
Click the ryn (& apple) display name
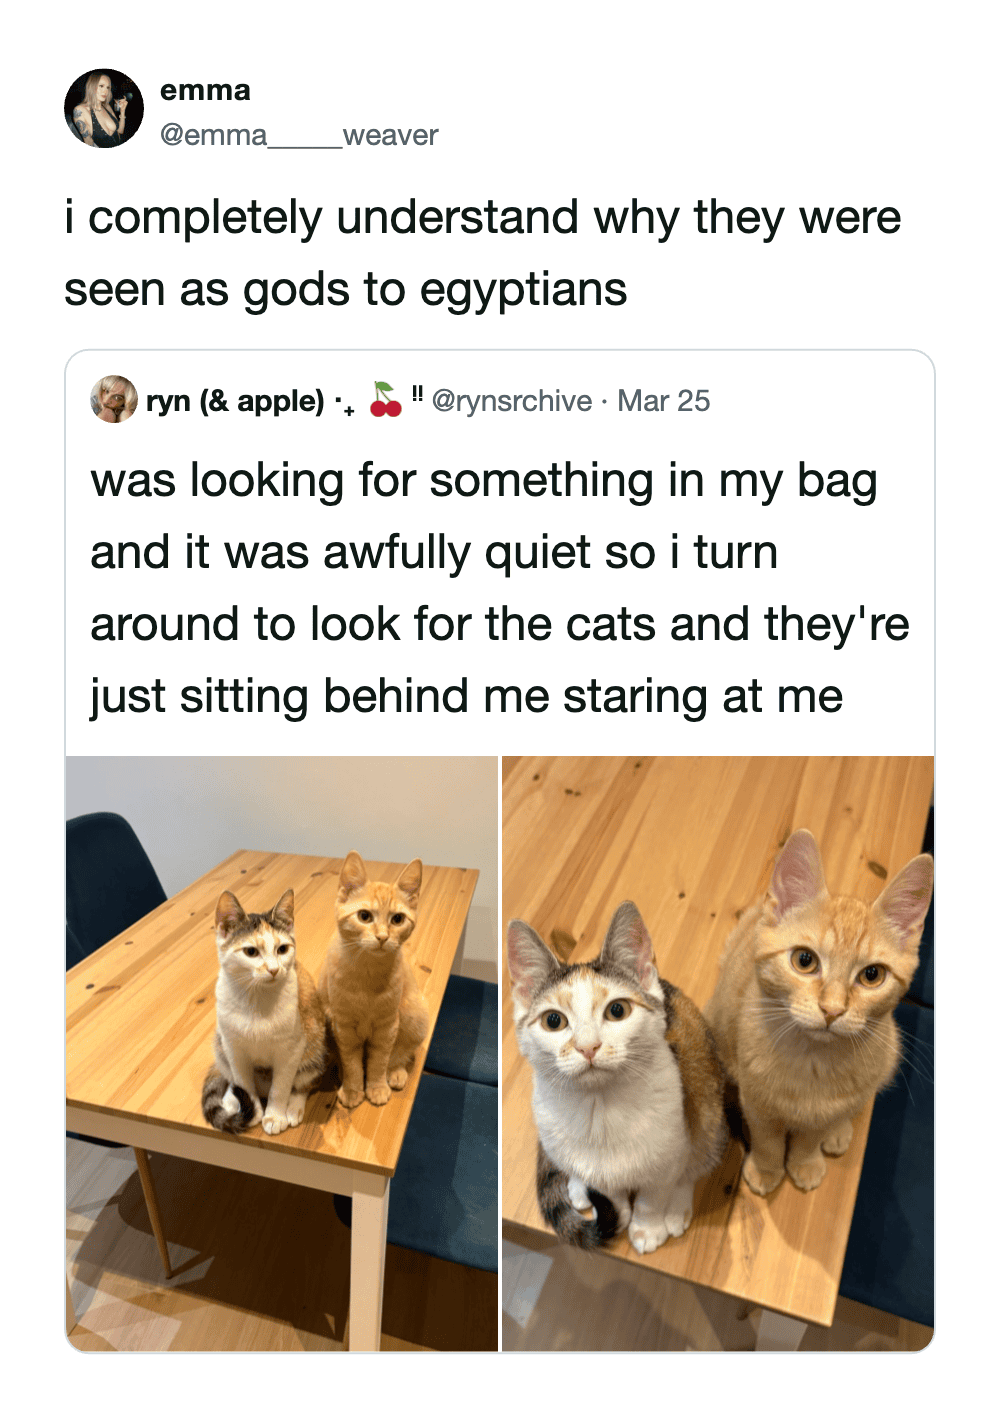235,401
